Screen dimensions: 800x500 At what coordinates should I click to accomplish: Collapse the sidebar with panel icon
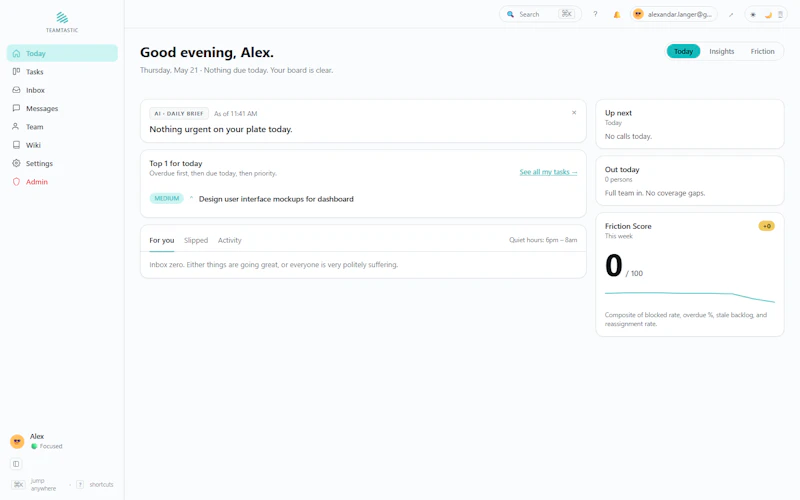click(16, 464)
